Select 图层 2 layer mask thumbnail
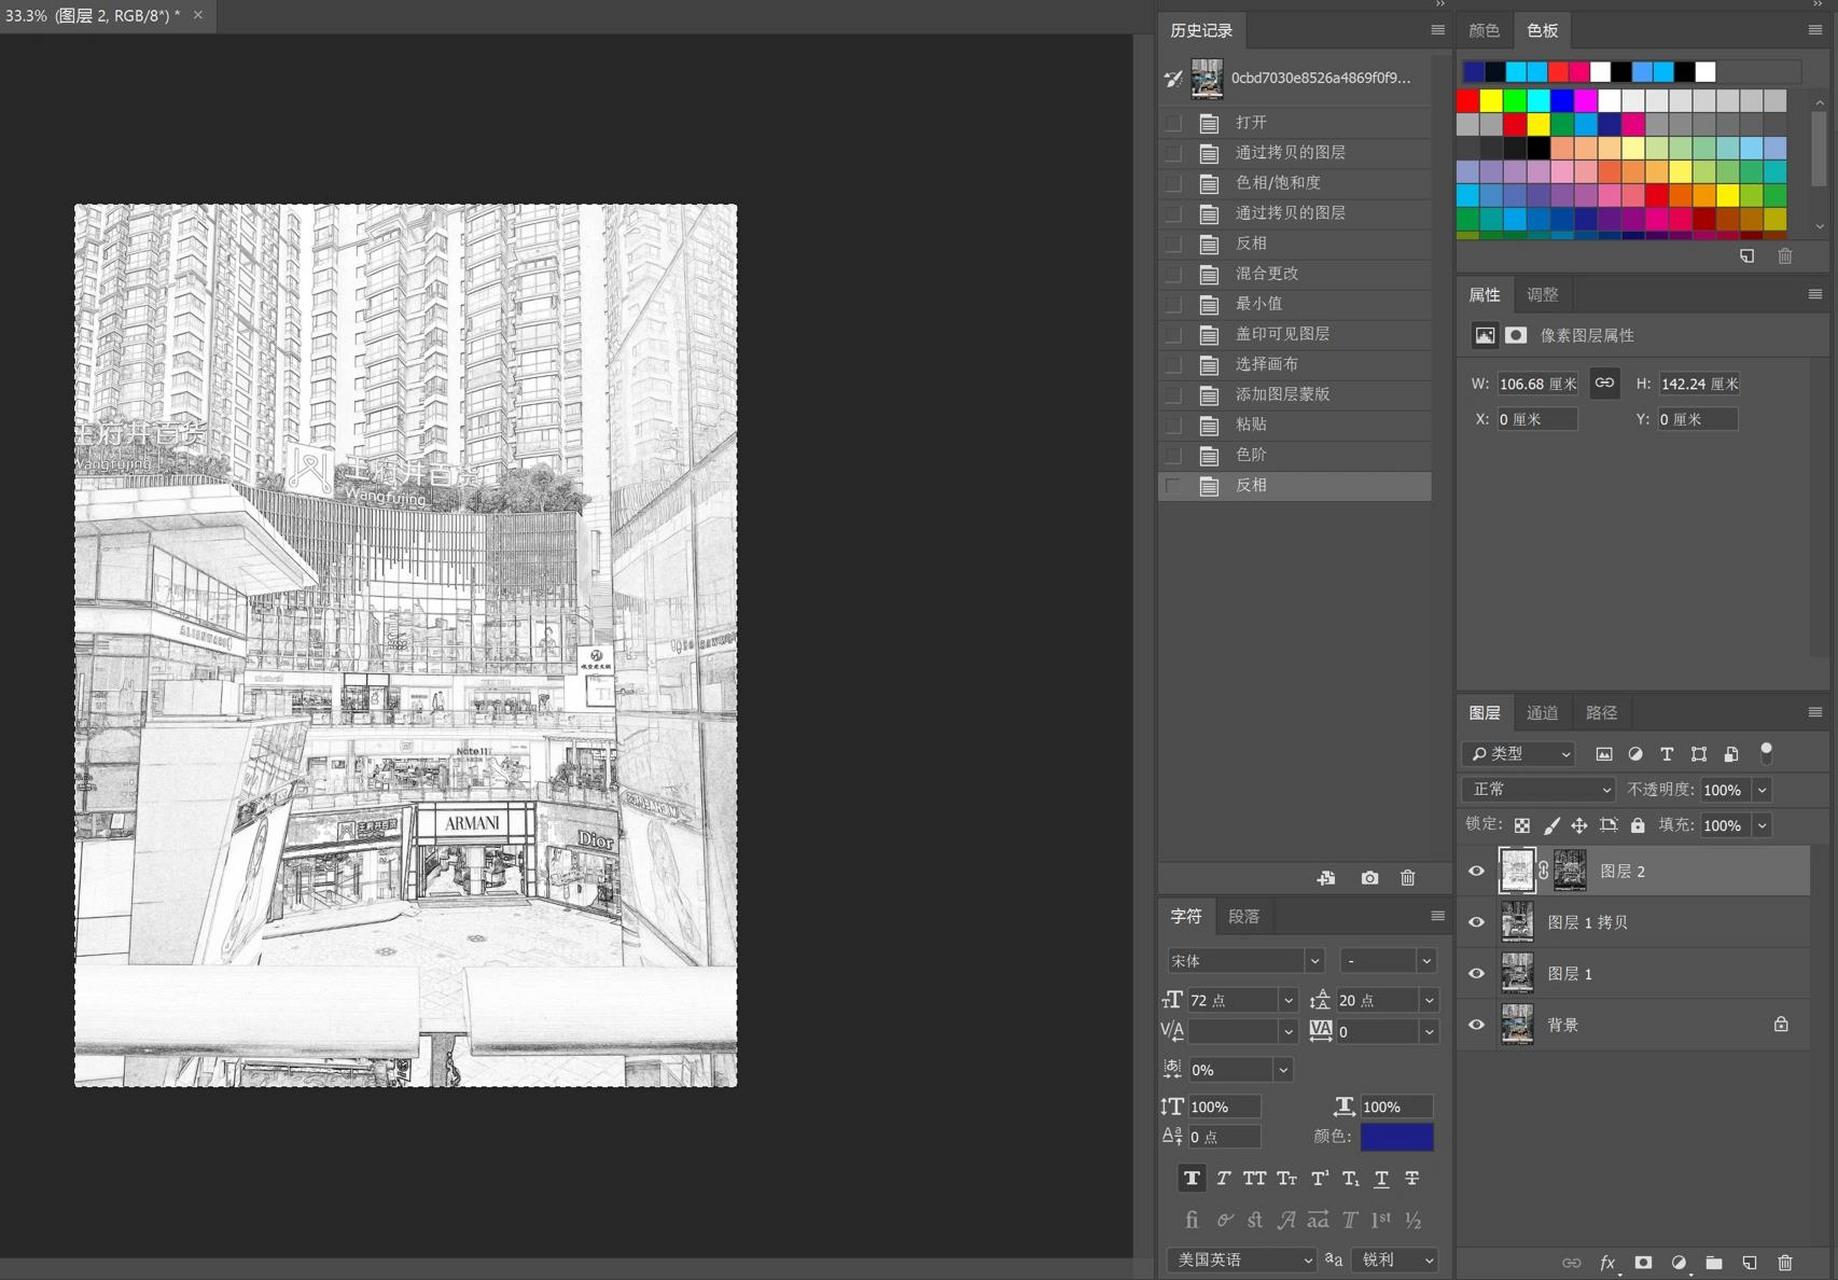1838x1280 pixels. click(x=1569, y=871)
